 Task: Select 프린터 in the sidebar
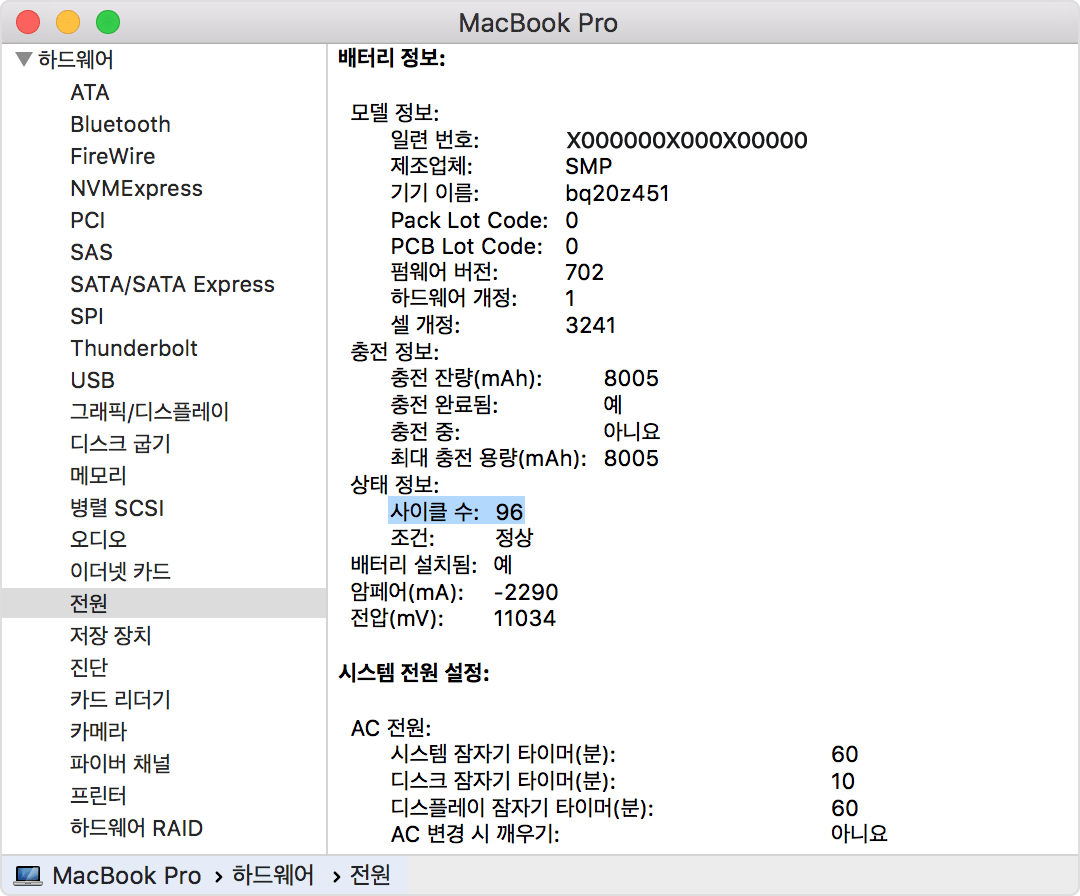(98, 795)
